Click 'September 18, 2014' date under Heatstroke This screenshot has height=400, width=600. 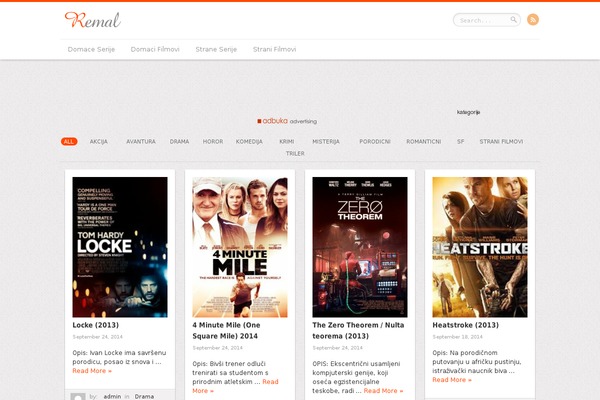coord(458,337)
